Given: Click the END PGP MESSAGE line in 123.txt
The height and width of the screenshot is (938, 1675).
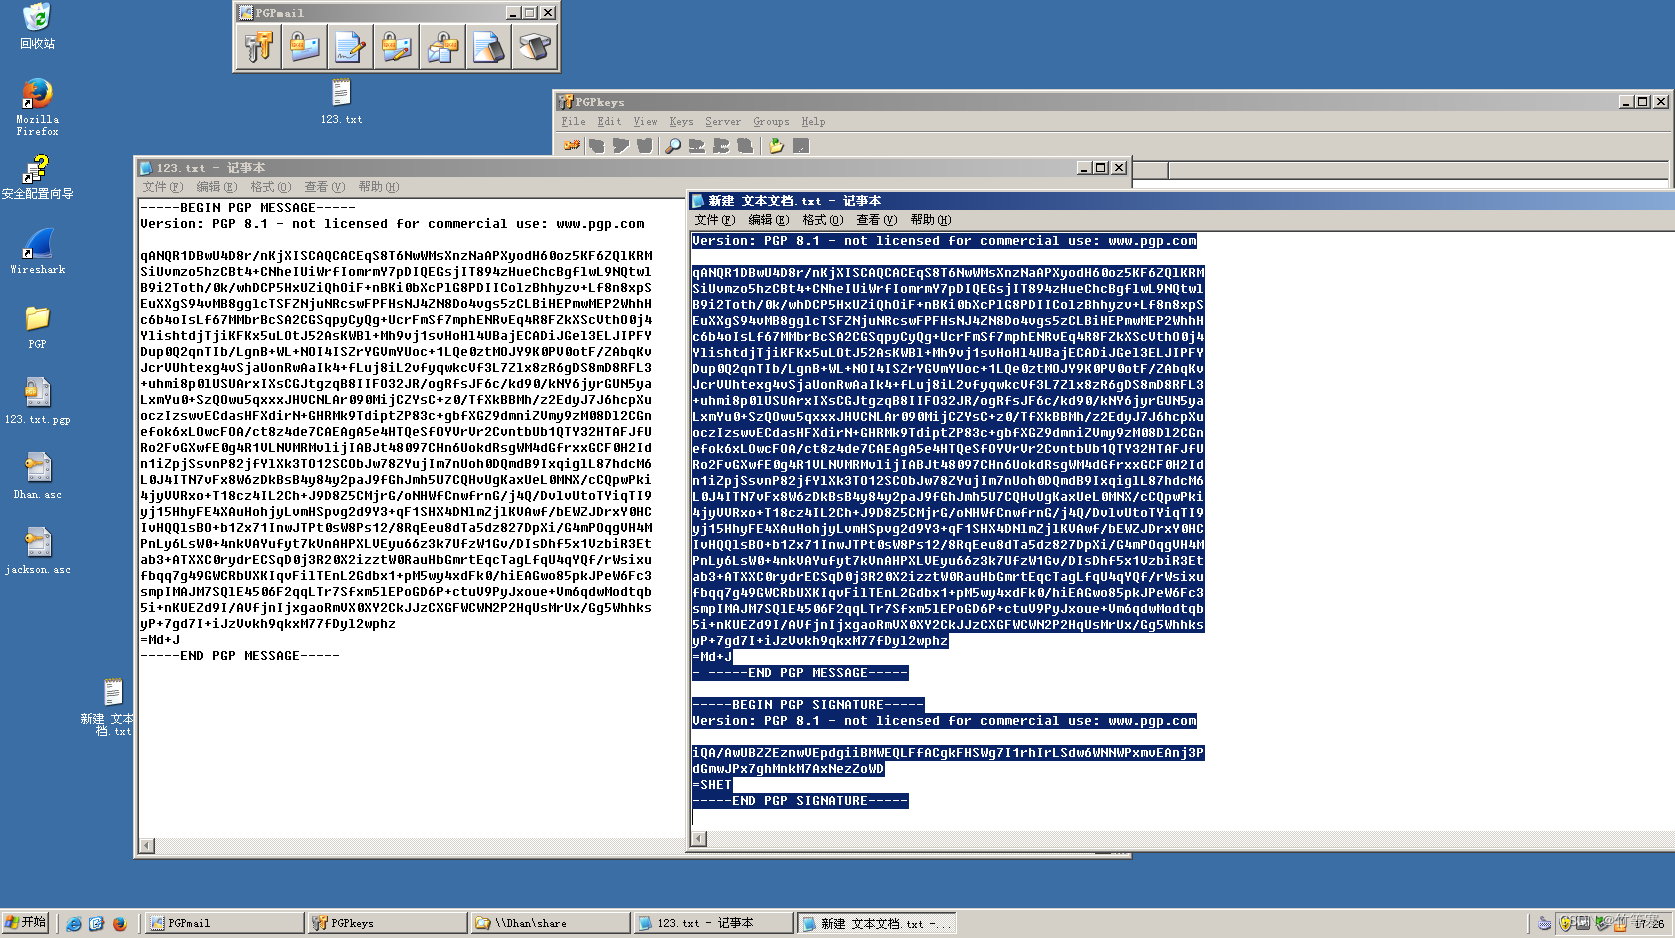Looking at the screenshot, I should point(240,656).
